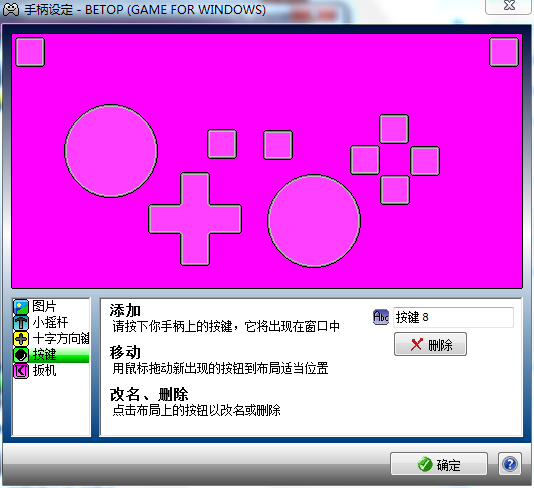
Task: Select the top face button square
Action: tap(394, 129)
